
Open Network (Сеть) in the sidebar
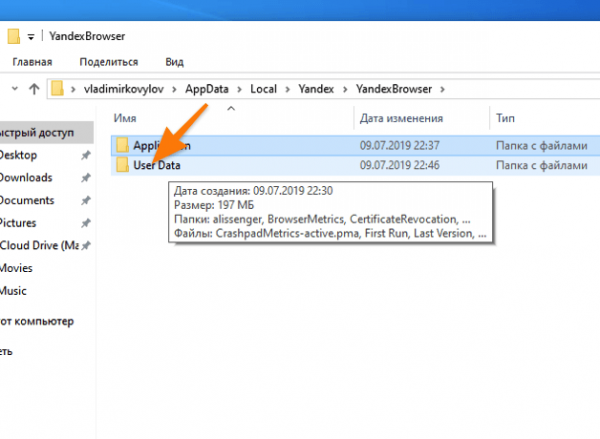click(6, 351)
